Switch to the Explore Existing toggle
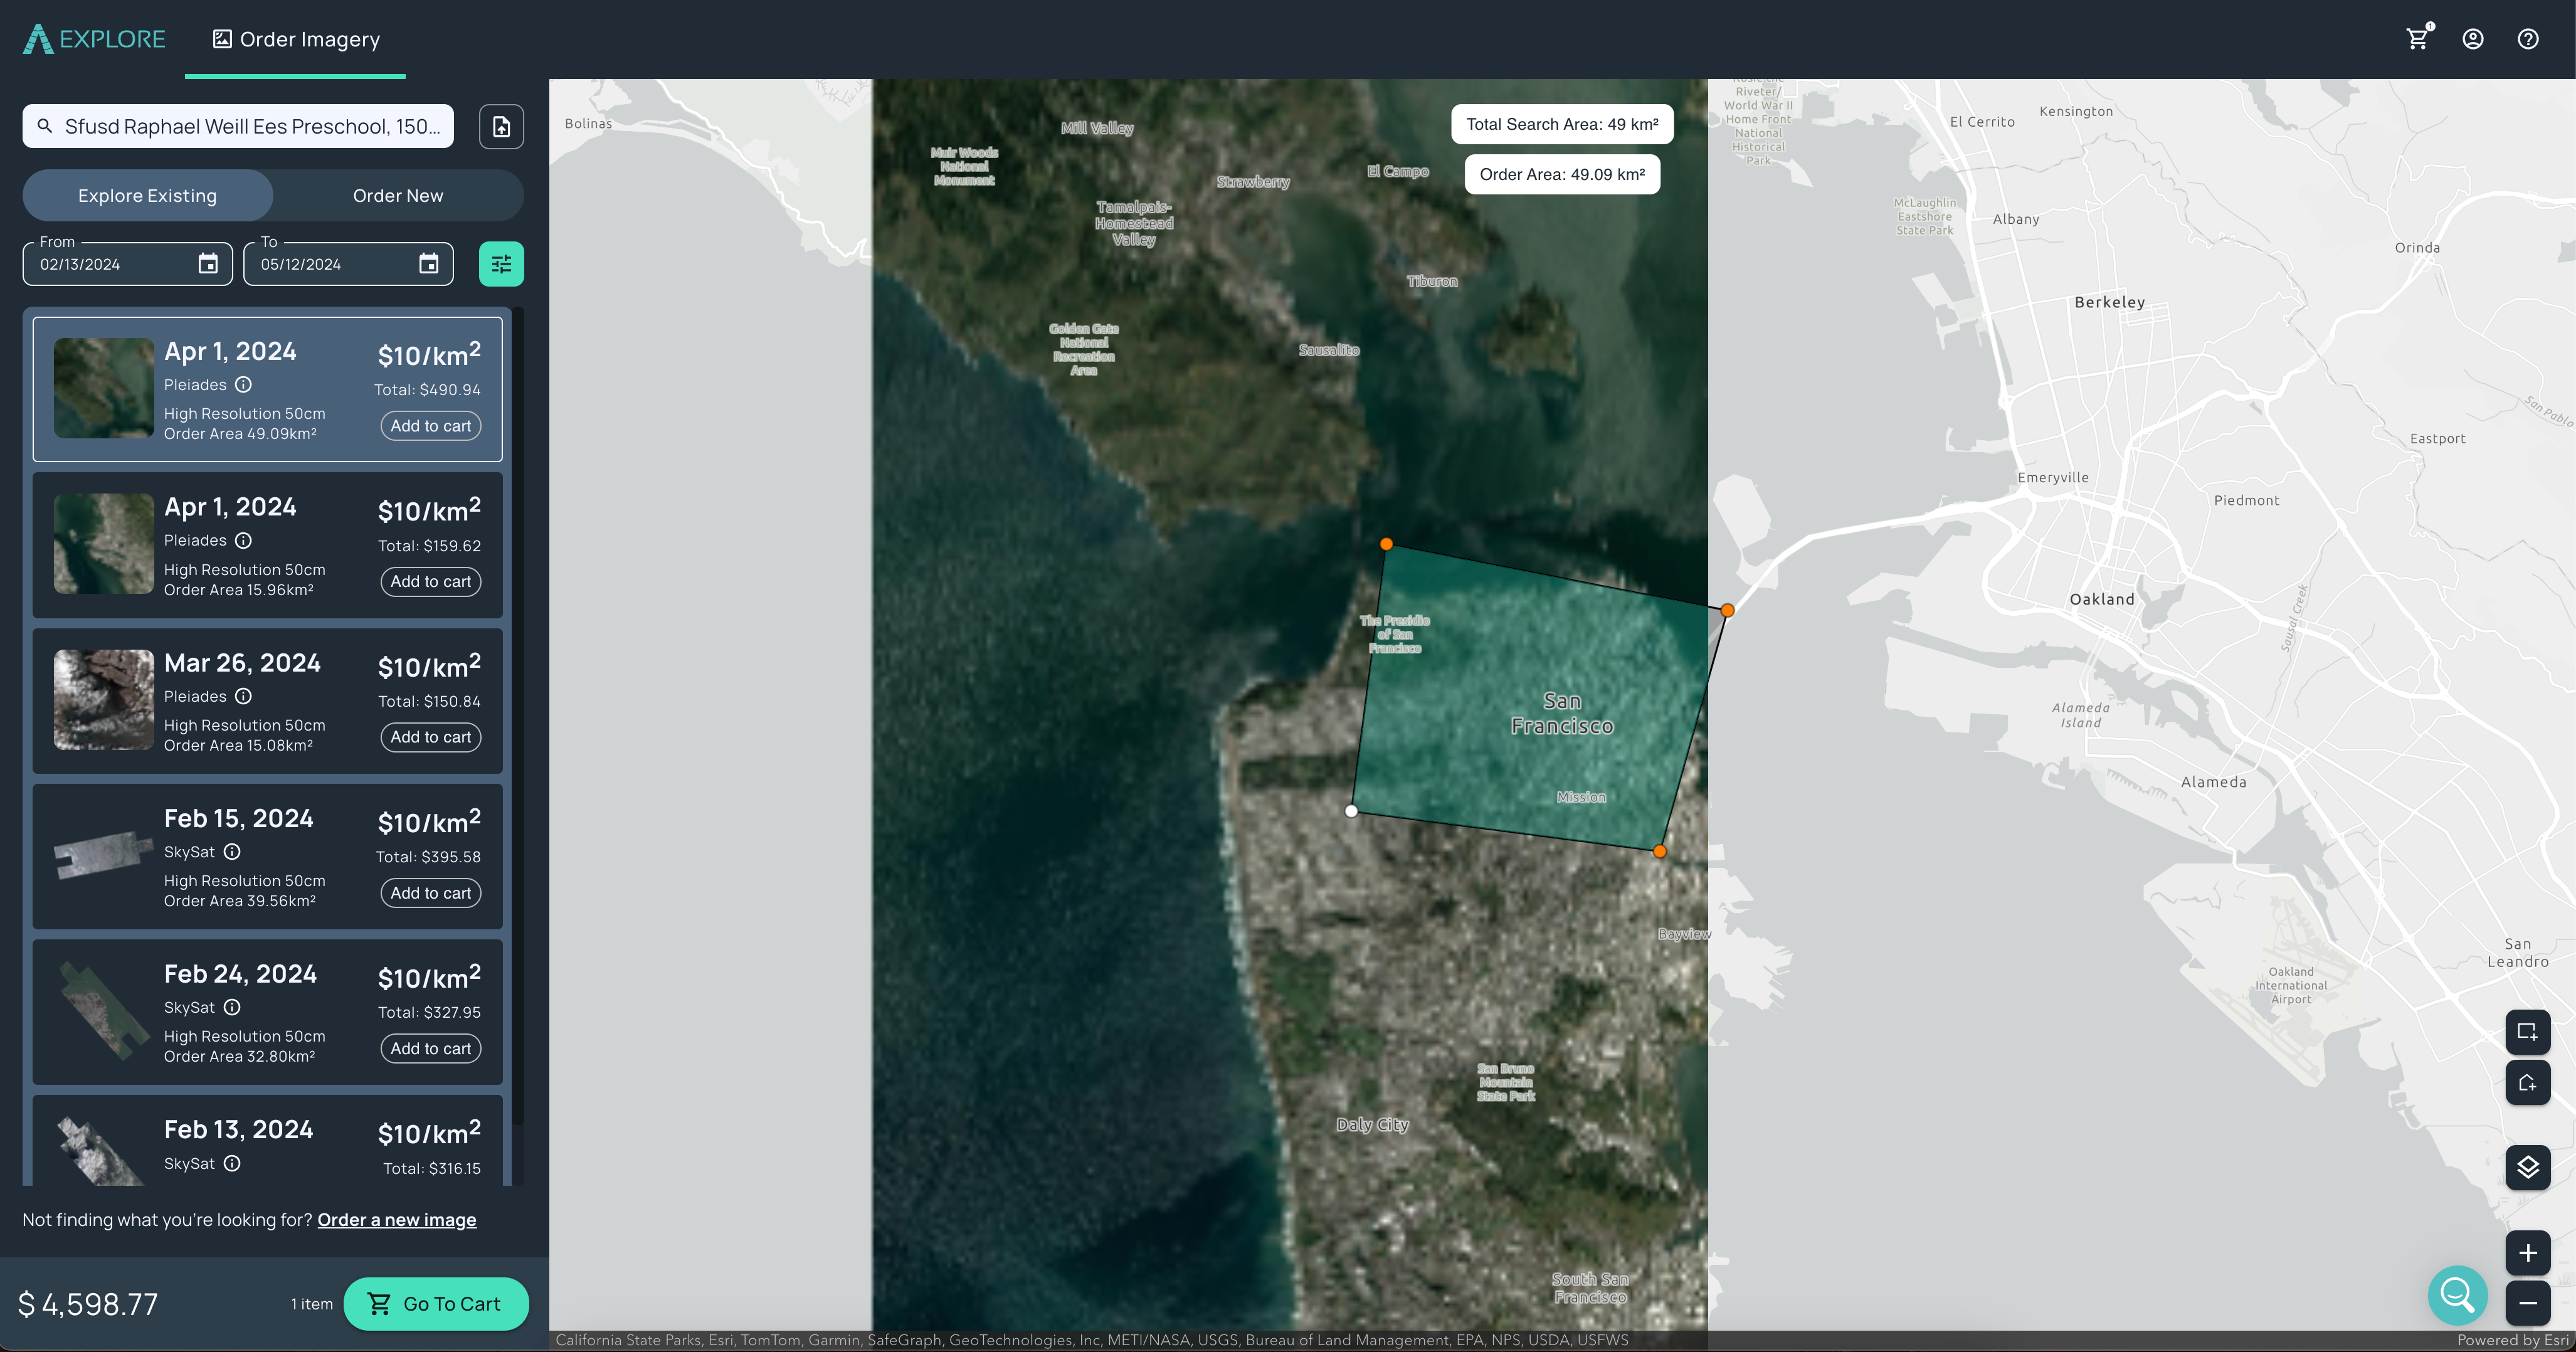 click(x=148, y=196)
